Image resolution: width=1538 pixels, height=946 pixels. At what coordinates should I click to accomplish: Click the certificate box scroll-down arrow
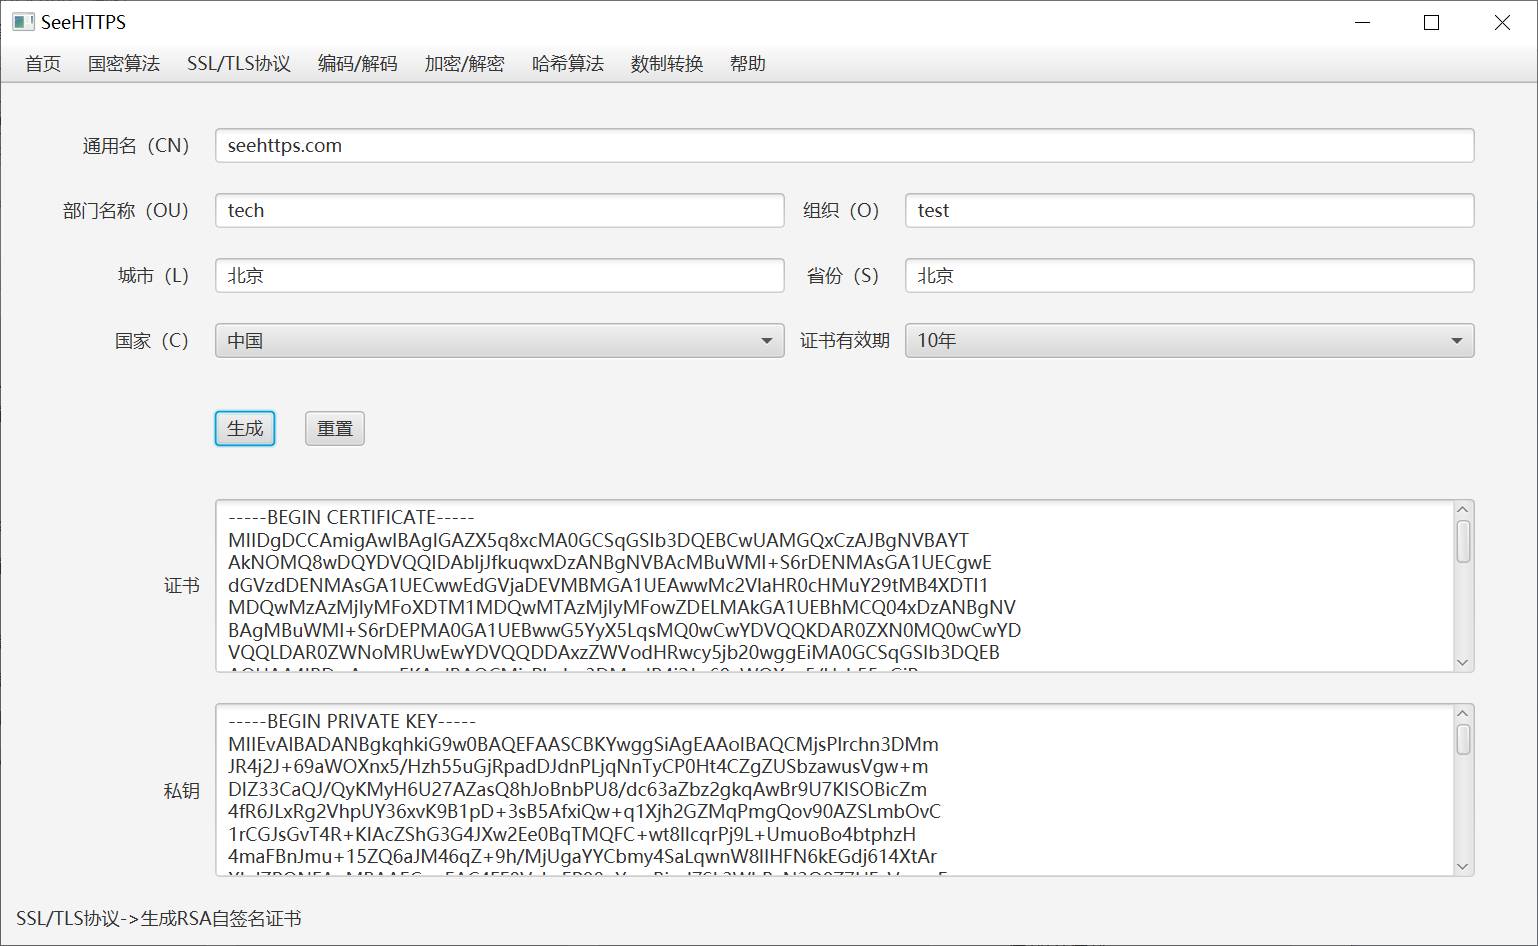(1463, 662)
